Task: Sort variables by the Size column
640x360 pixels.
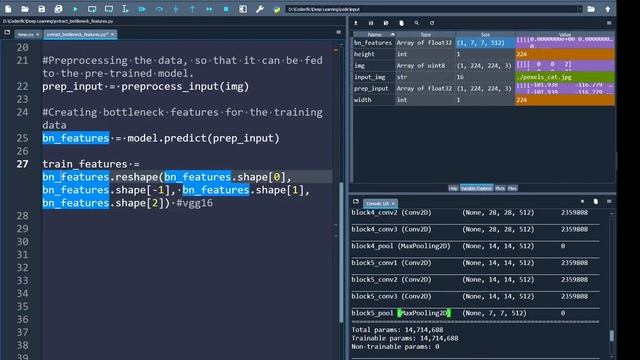Action: click(485, 35)
